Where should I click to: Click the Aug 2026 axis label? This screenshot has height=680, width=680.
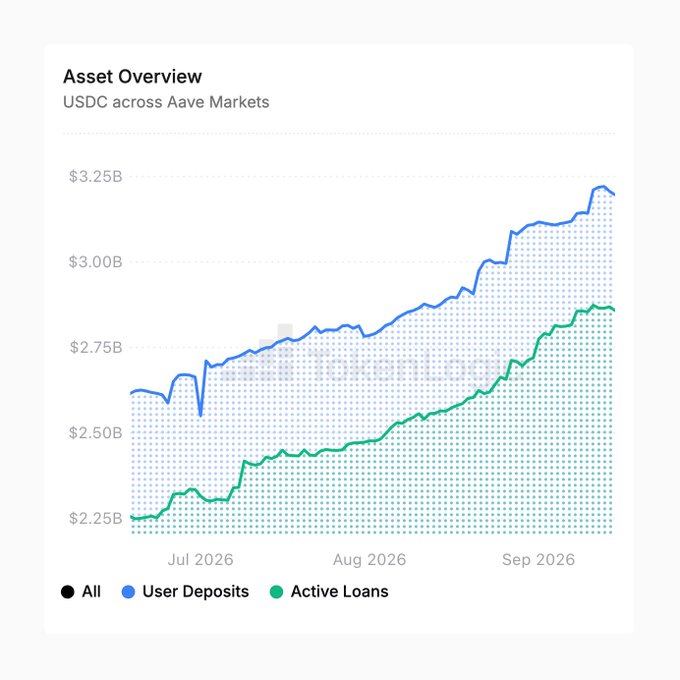click(369, 559)
